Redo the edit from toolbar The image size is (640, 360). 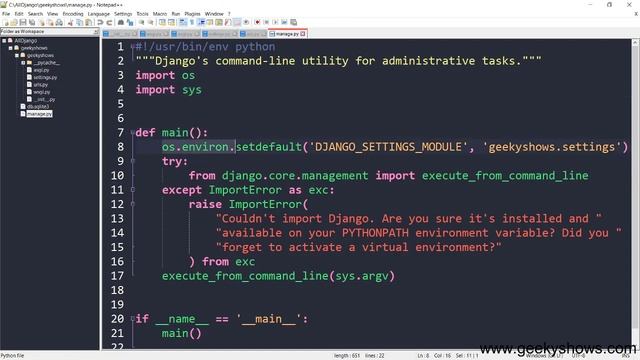coord(109,22)
